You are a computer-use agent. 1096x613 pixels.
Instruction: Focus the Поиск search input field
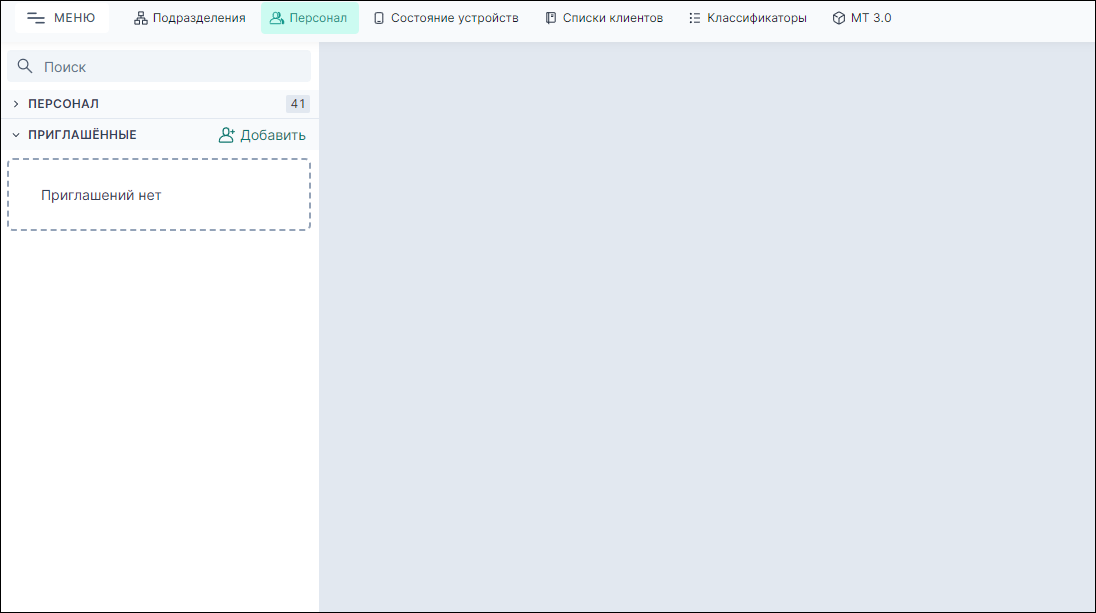170,67
